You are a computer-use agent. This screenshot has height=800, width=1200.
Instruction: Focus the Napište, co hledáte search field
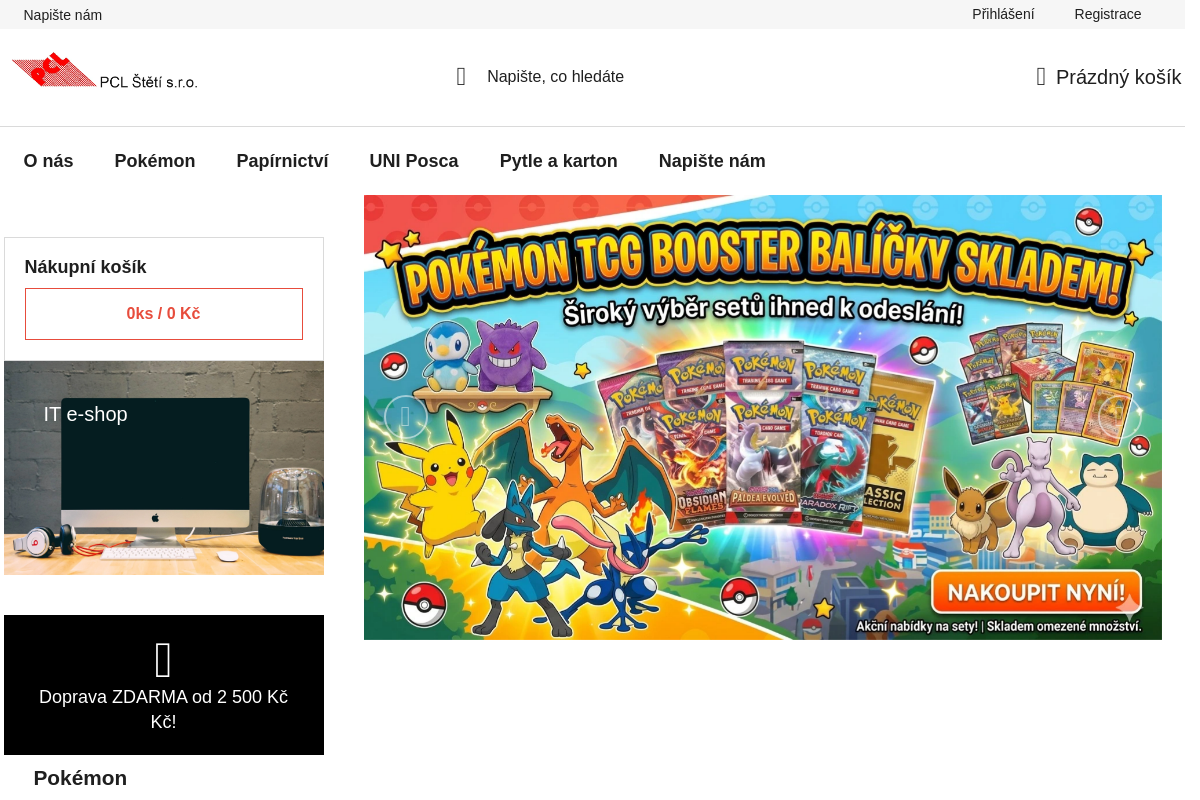[555, 77]
